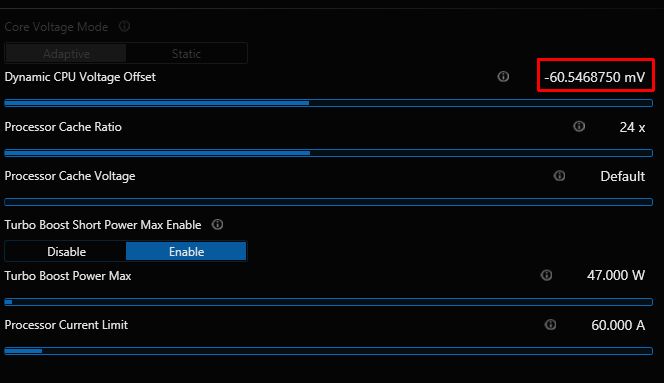This screenshot has width=664, height=383.
Task: Click info icon for Processor Cache Ratio
Action: (x=579, y=126)
